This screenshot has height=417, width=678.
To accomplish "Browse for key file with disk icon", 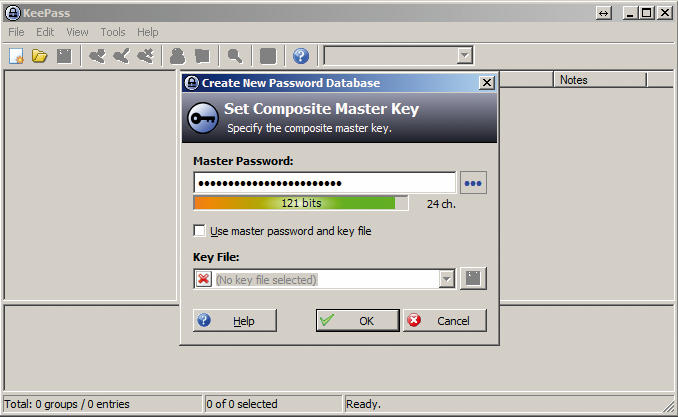I will click(x=473, y=278).
